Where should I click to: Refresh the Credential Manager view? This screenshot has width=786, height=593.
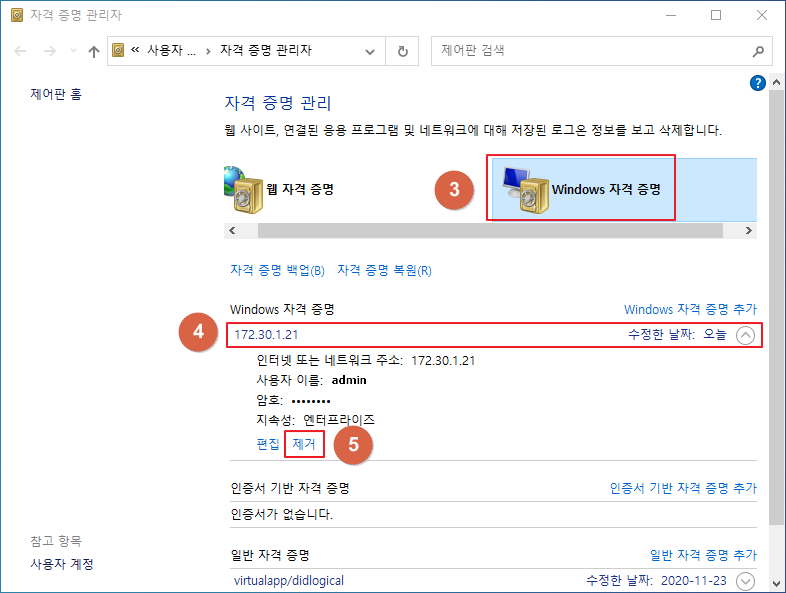pyautogui.click(x=403, y=51)
